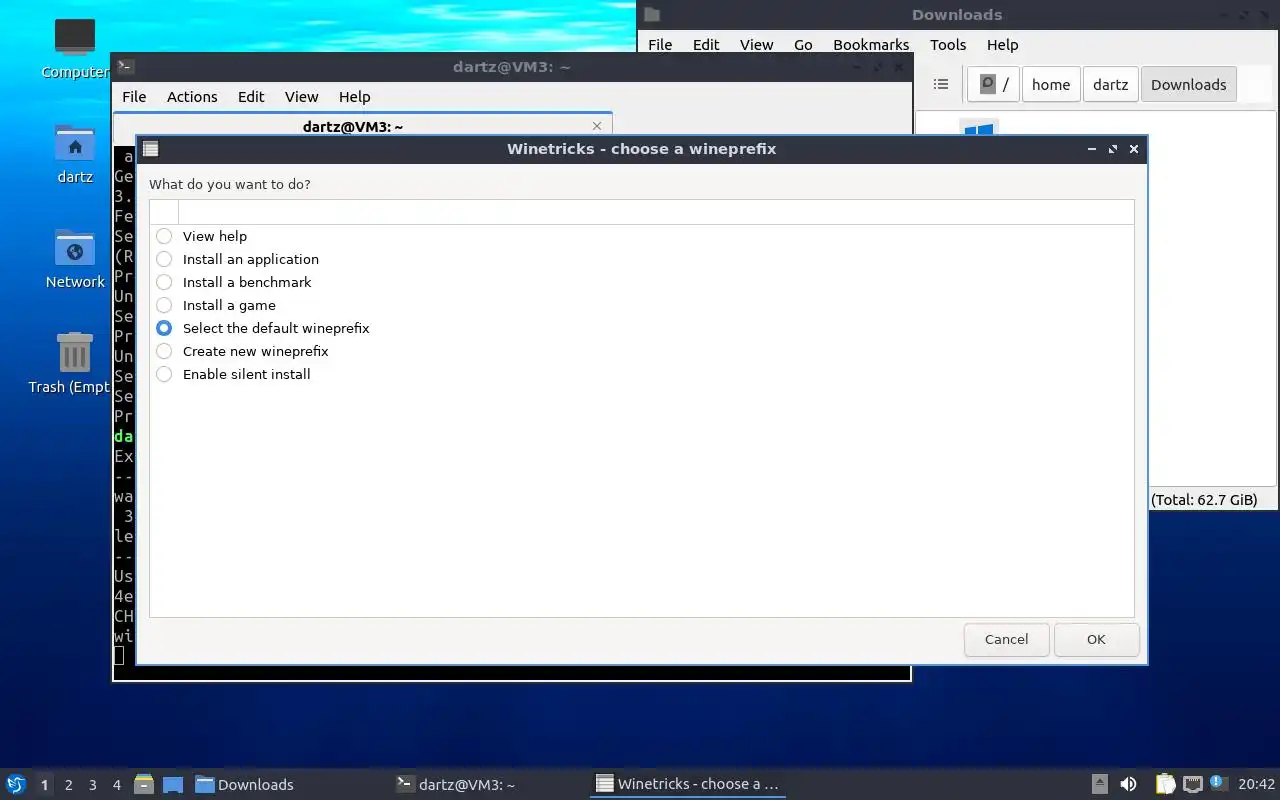Open the Go menu in Downloads window
1280x800 pixels.
point(803,45)
